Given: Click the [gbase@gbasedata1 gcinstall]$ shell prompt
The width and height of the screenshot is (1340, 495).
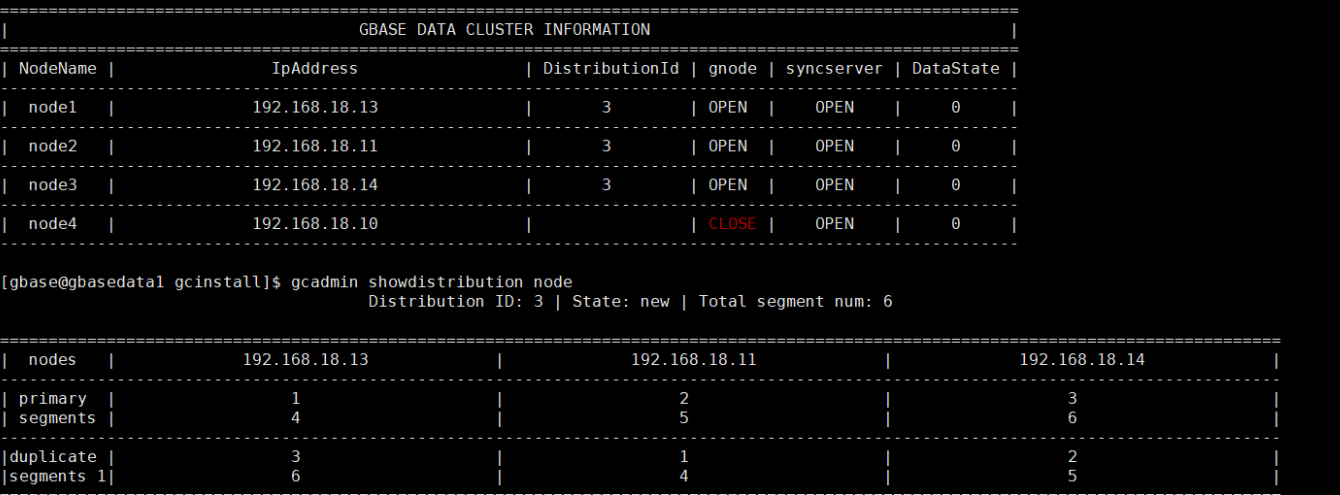Looking at the screenshot, I should [142, 282].
